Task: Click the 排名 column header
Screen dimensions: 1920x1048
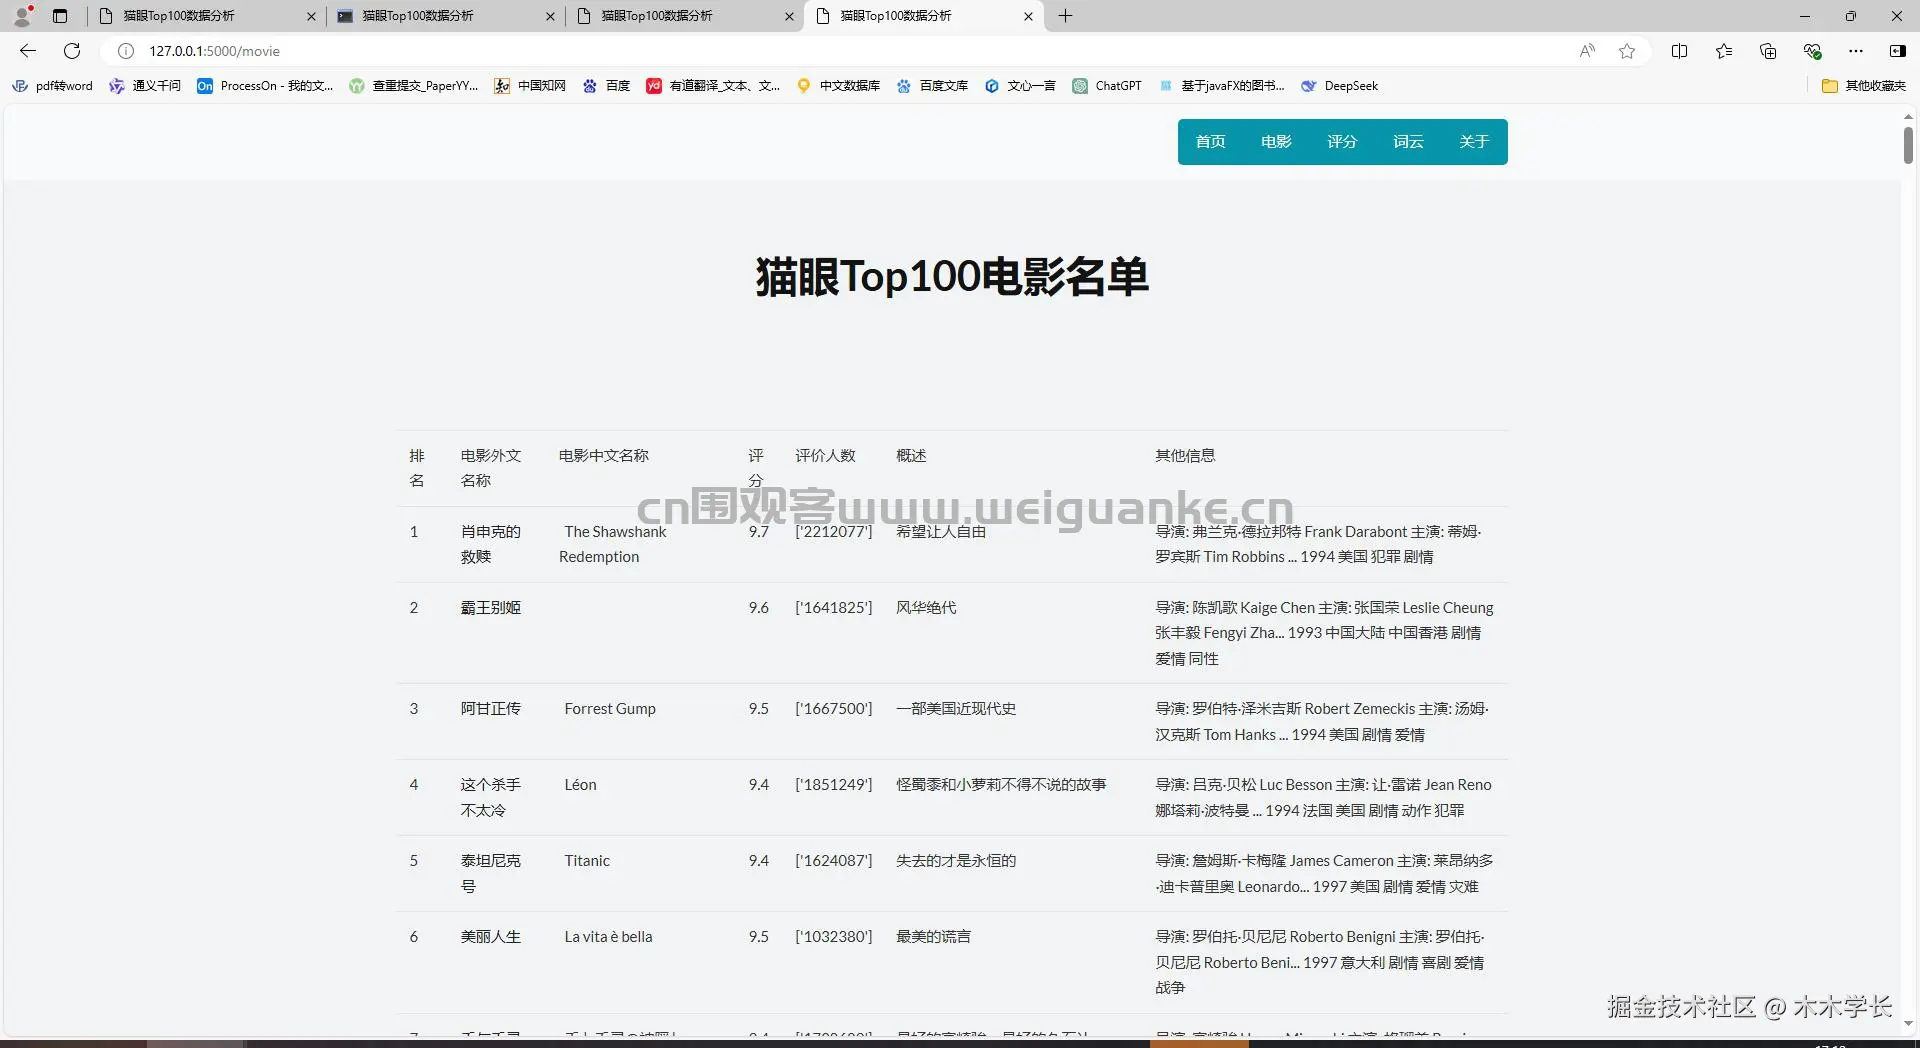Action: 417,468
